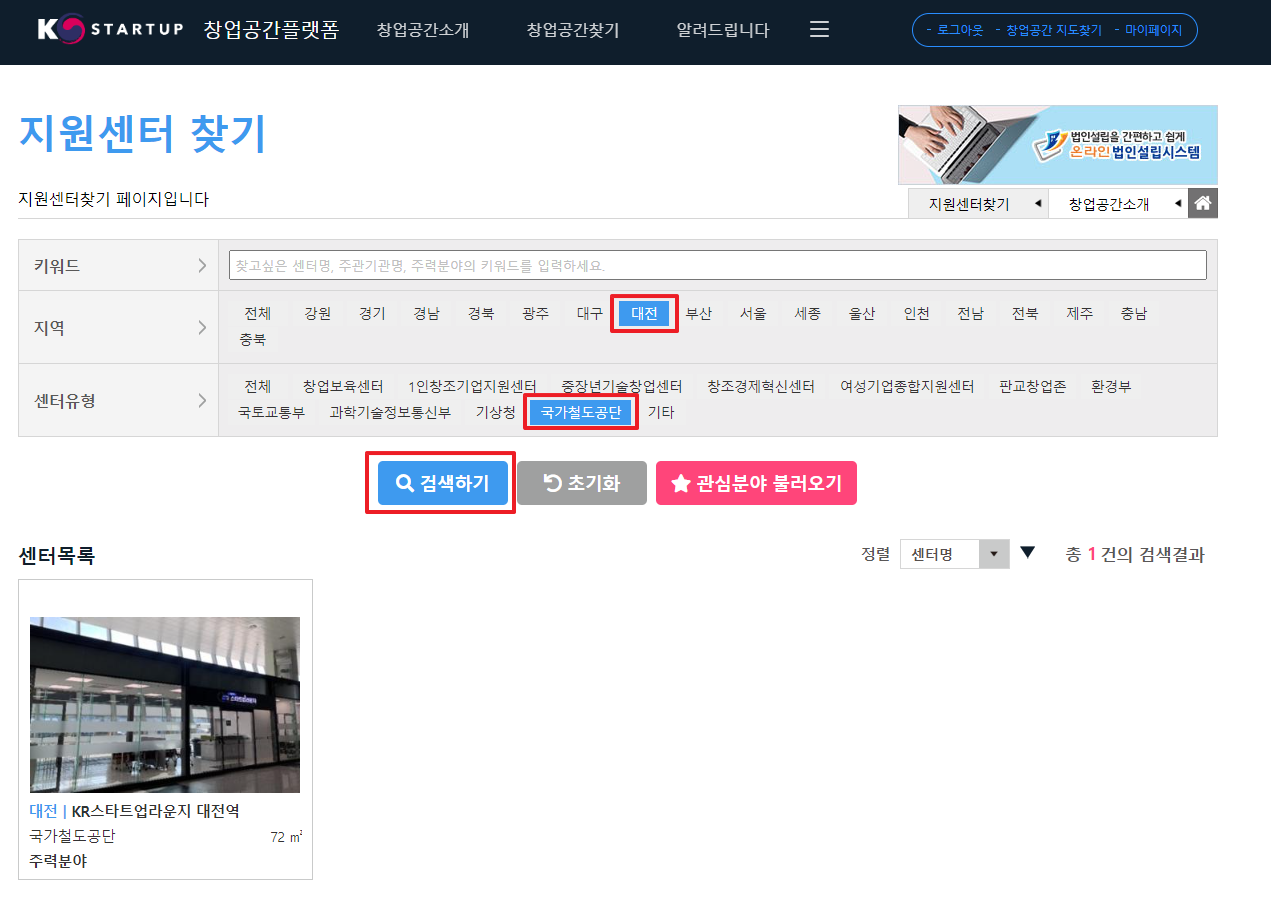Expand the 창업공간소개 breadcrumb dropdown

1118,204
